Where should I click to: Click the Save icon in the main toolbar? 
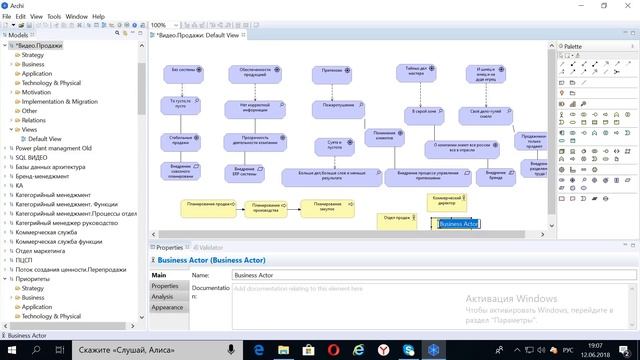pyautogui.click(x=29, y=25)
